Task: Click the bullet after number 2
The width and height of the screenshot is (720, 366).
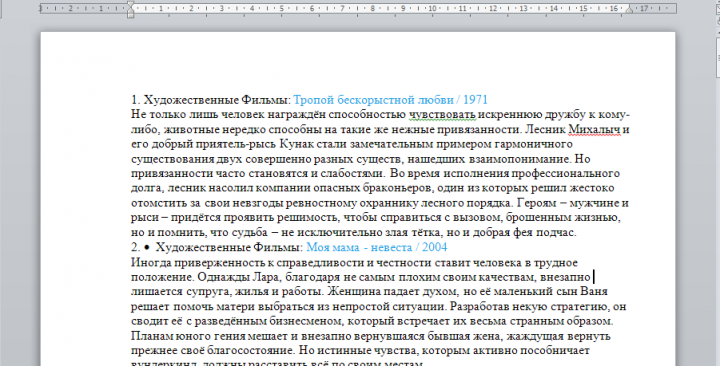Action: [x=147, y=248]
